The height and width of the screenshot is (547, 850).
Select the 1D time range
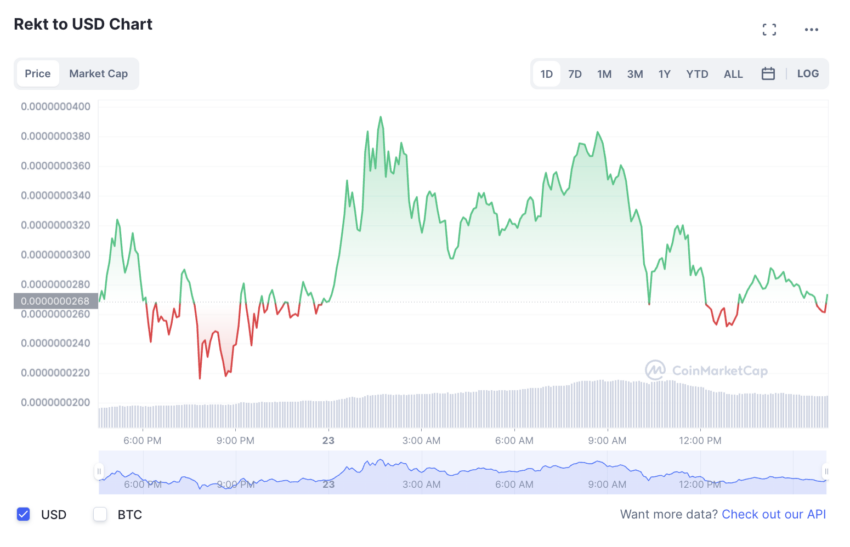[547, 74]
